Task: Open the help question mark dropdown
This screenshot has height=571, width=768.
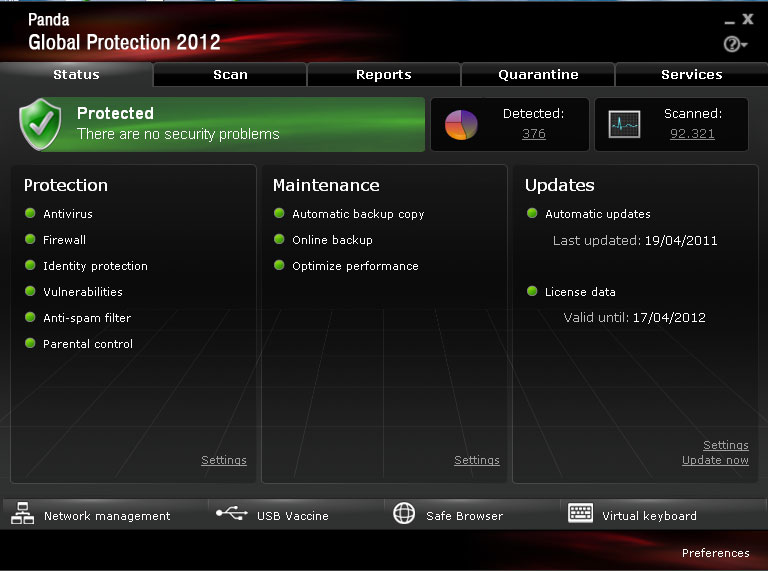Action: (x=735, y=44)
